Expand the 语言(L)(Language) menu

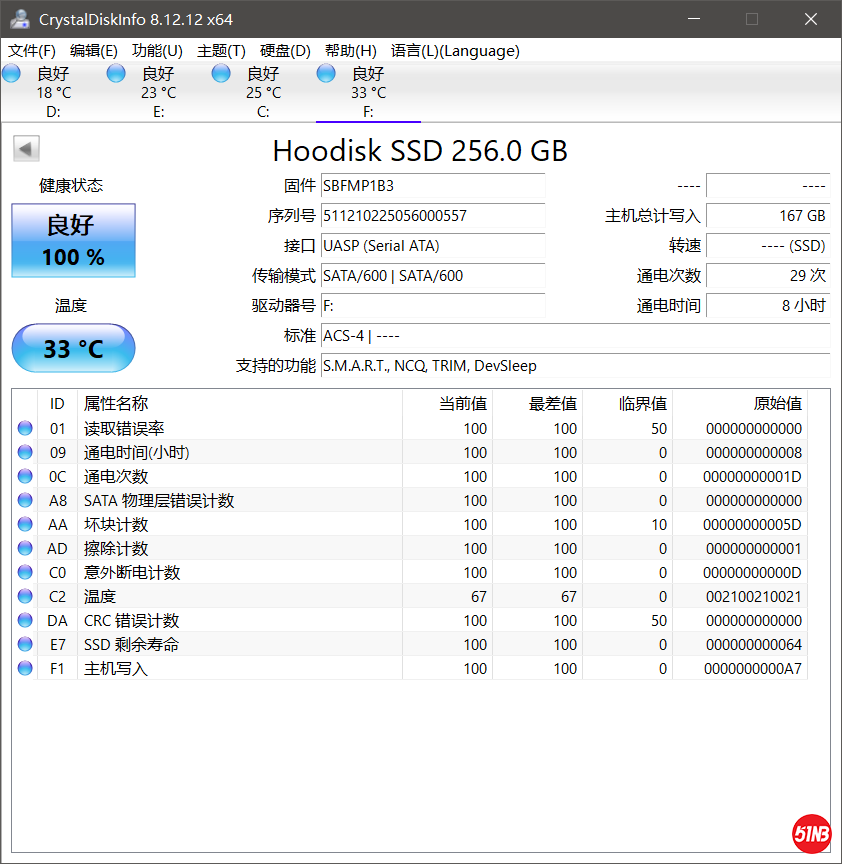click(x=454, y=51)
